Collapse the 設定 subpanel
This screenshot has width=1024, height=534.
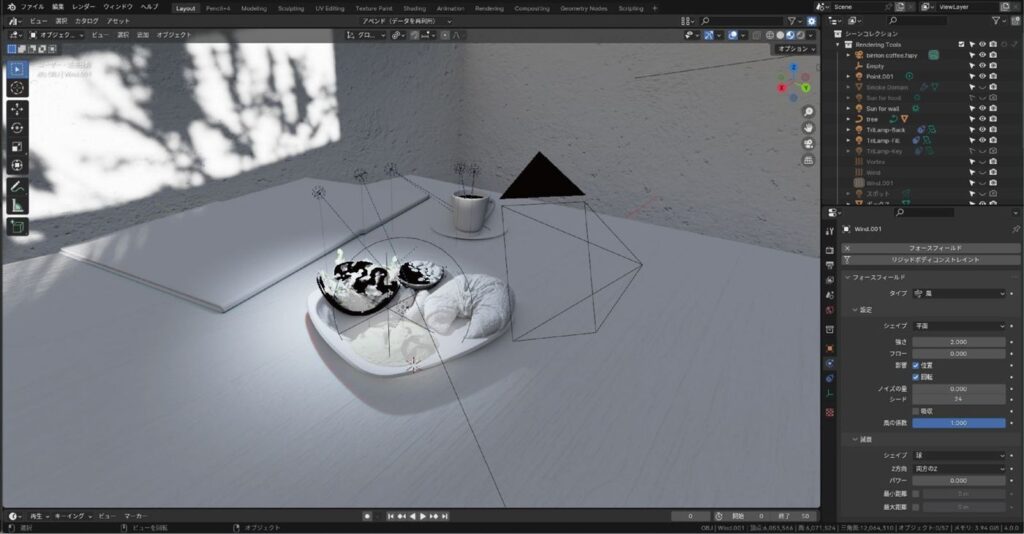tap(855, 310)
